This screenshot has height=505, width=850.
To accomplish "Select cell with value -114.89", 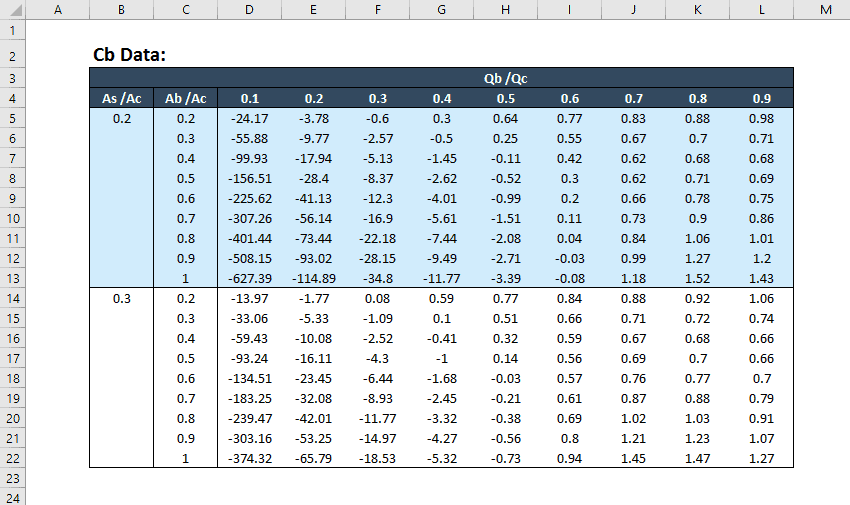I will click(313, 279).
